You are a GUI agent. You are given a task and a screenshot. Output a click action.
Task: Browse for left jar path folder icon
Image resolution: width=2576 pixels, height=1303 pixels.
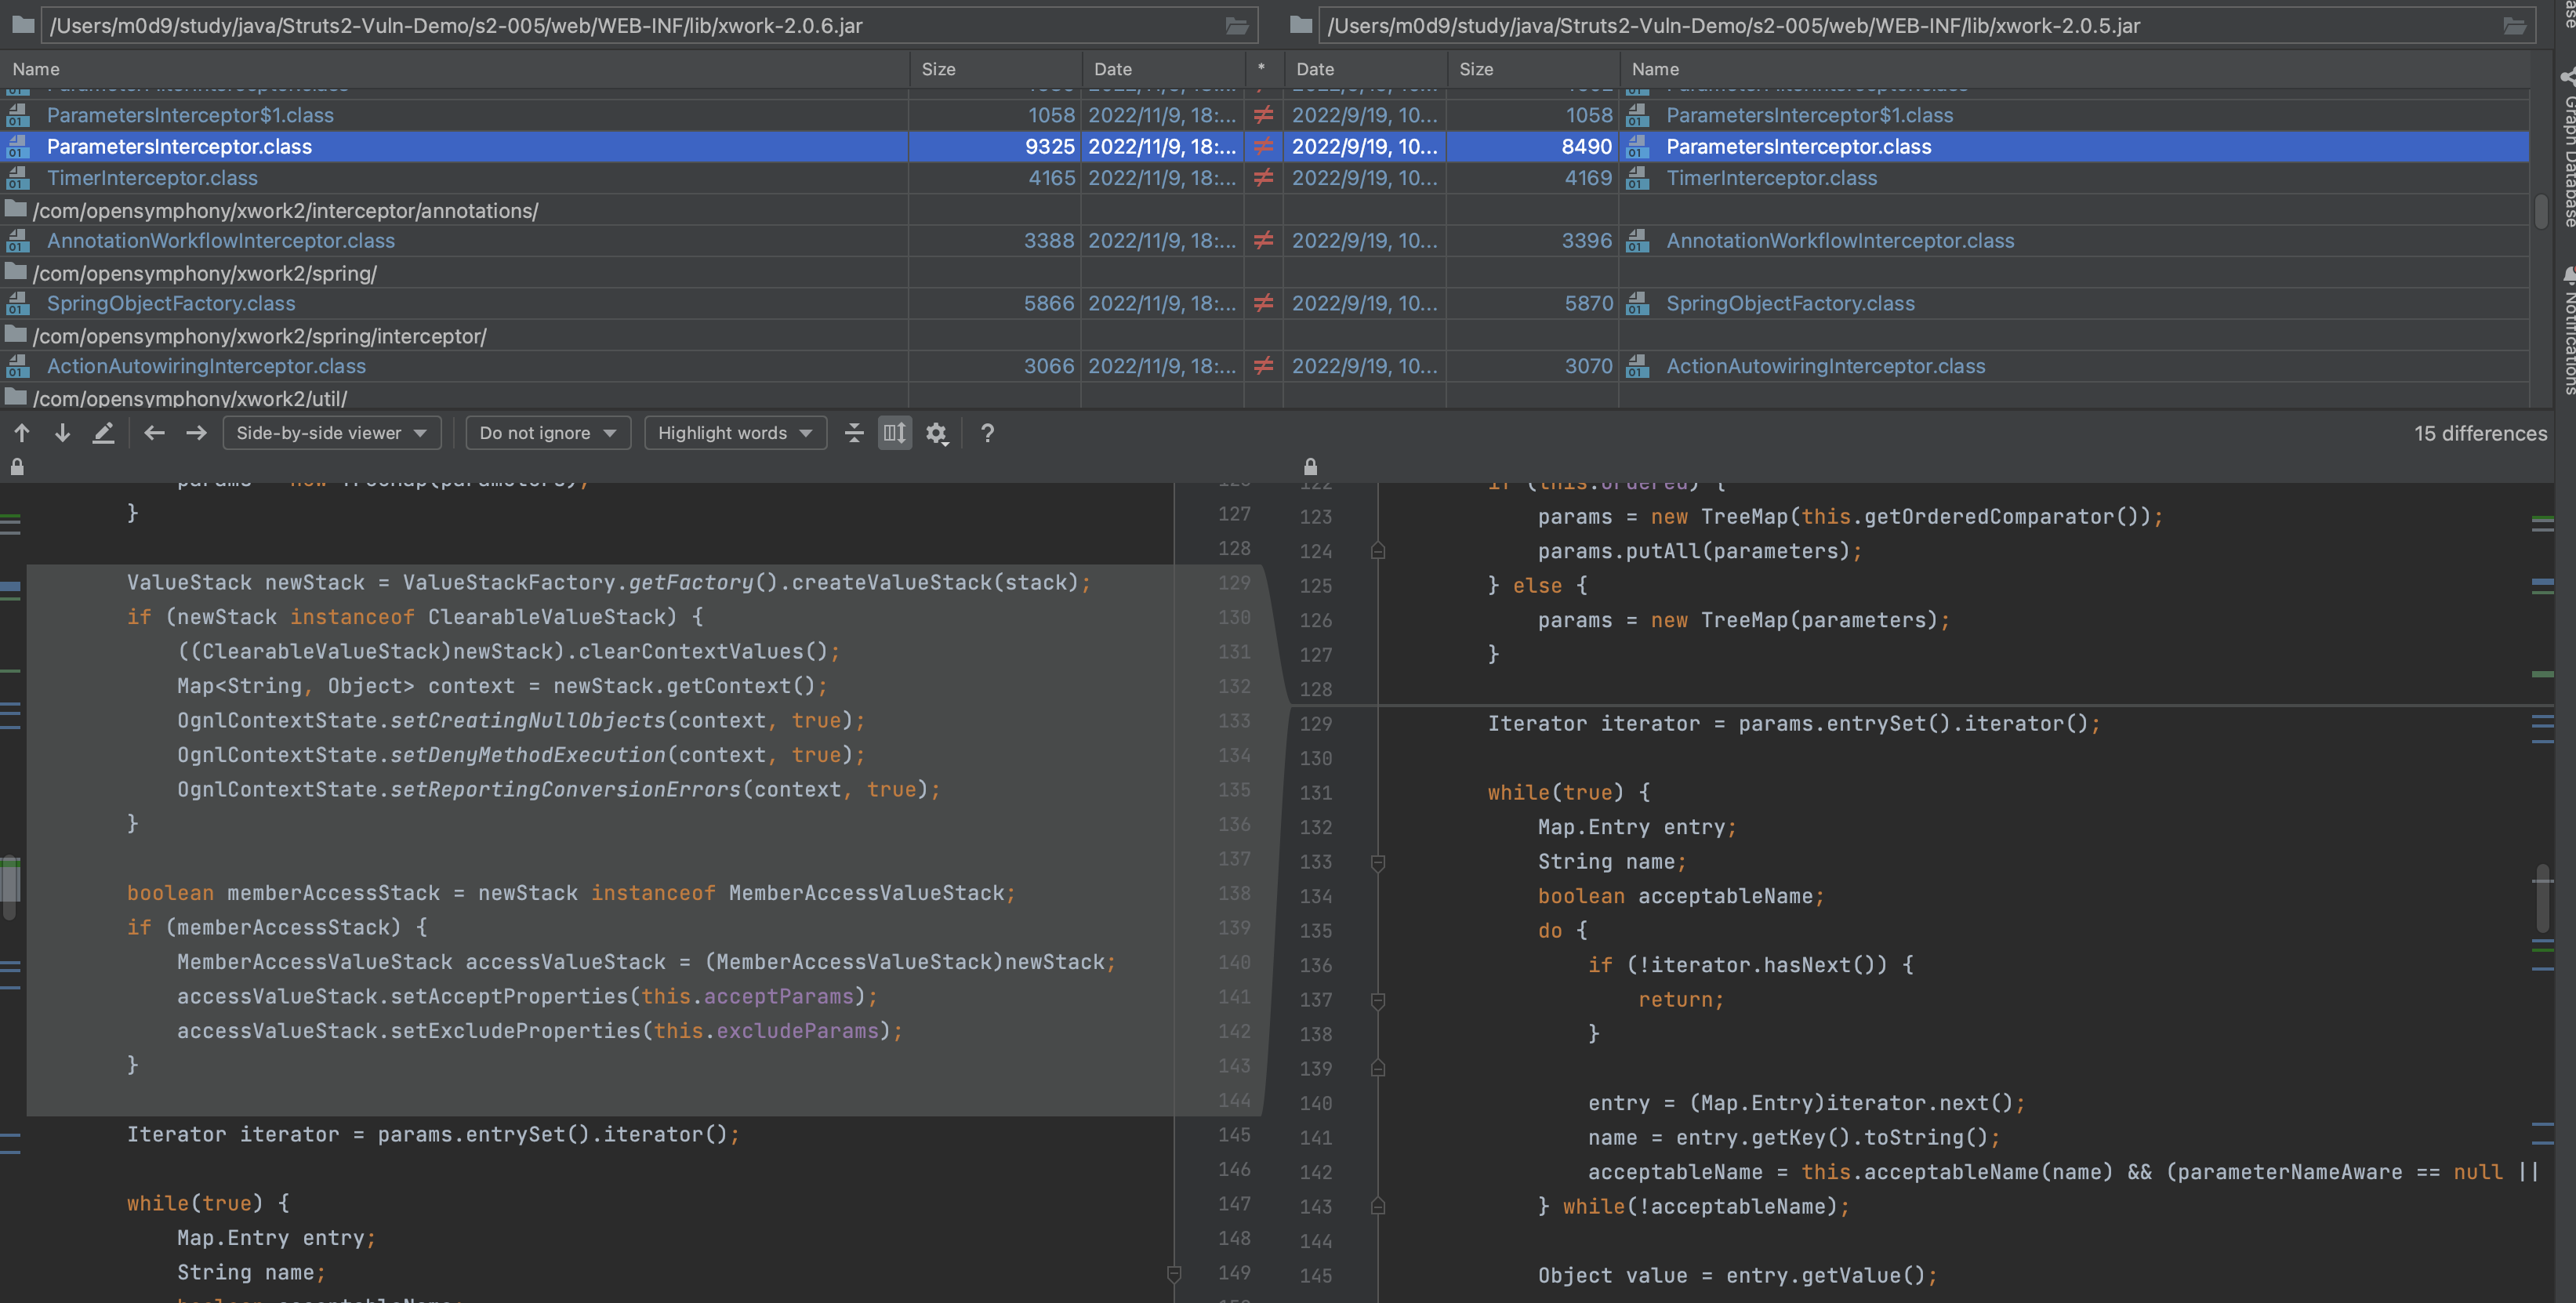pyautogui.click(x=1237, y=26)
